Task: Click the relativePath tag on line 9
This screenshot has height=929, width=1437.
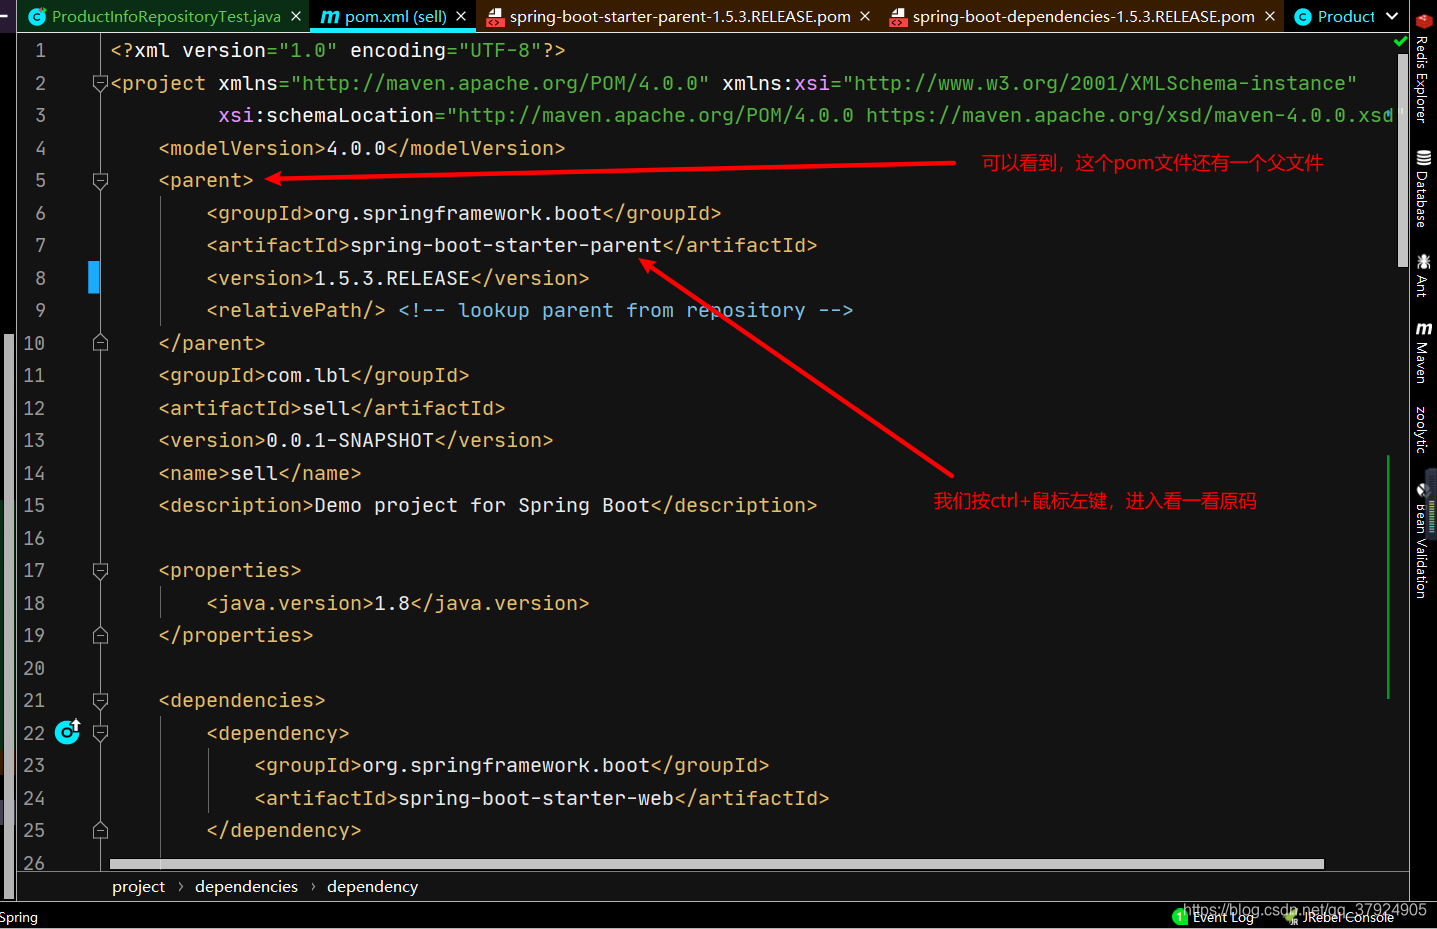Action: [x=296, y=311]
